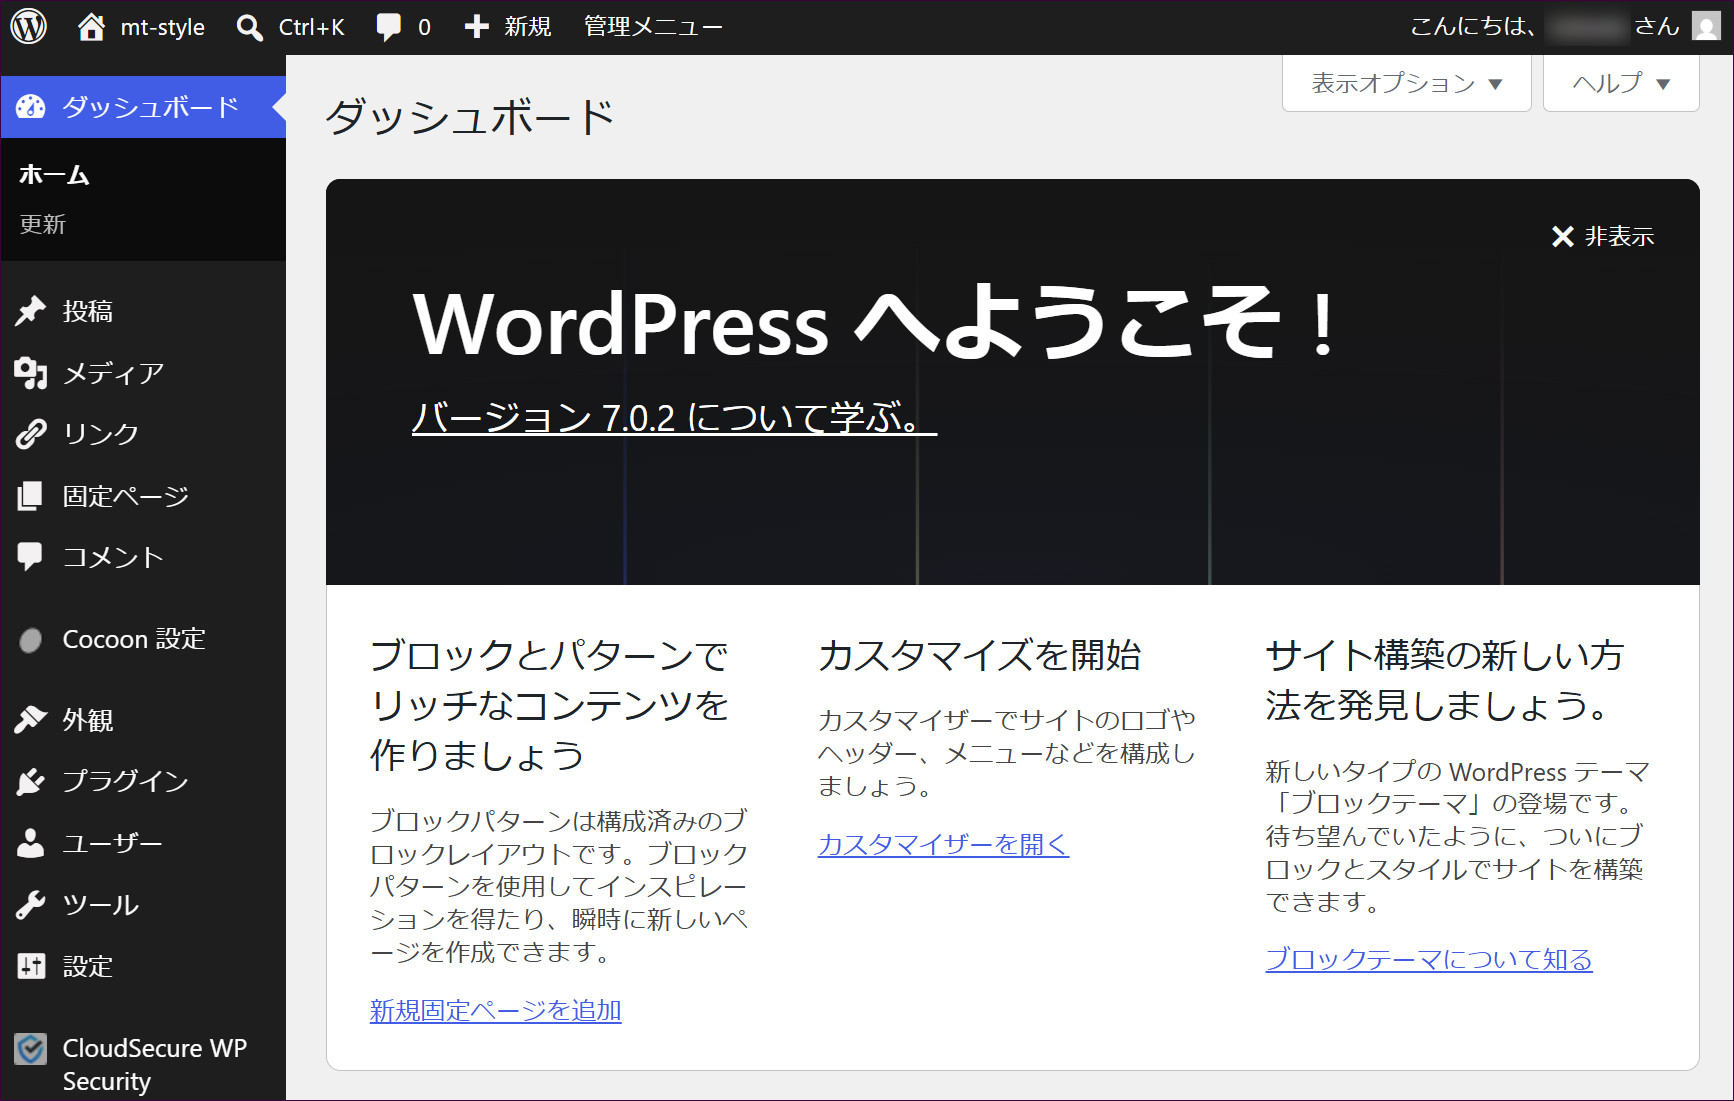Click the WordPress へようこそ！ heading
This screenshot has width=1734, height=1101.
[876, 322]
